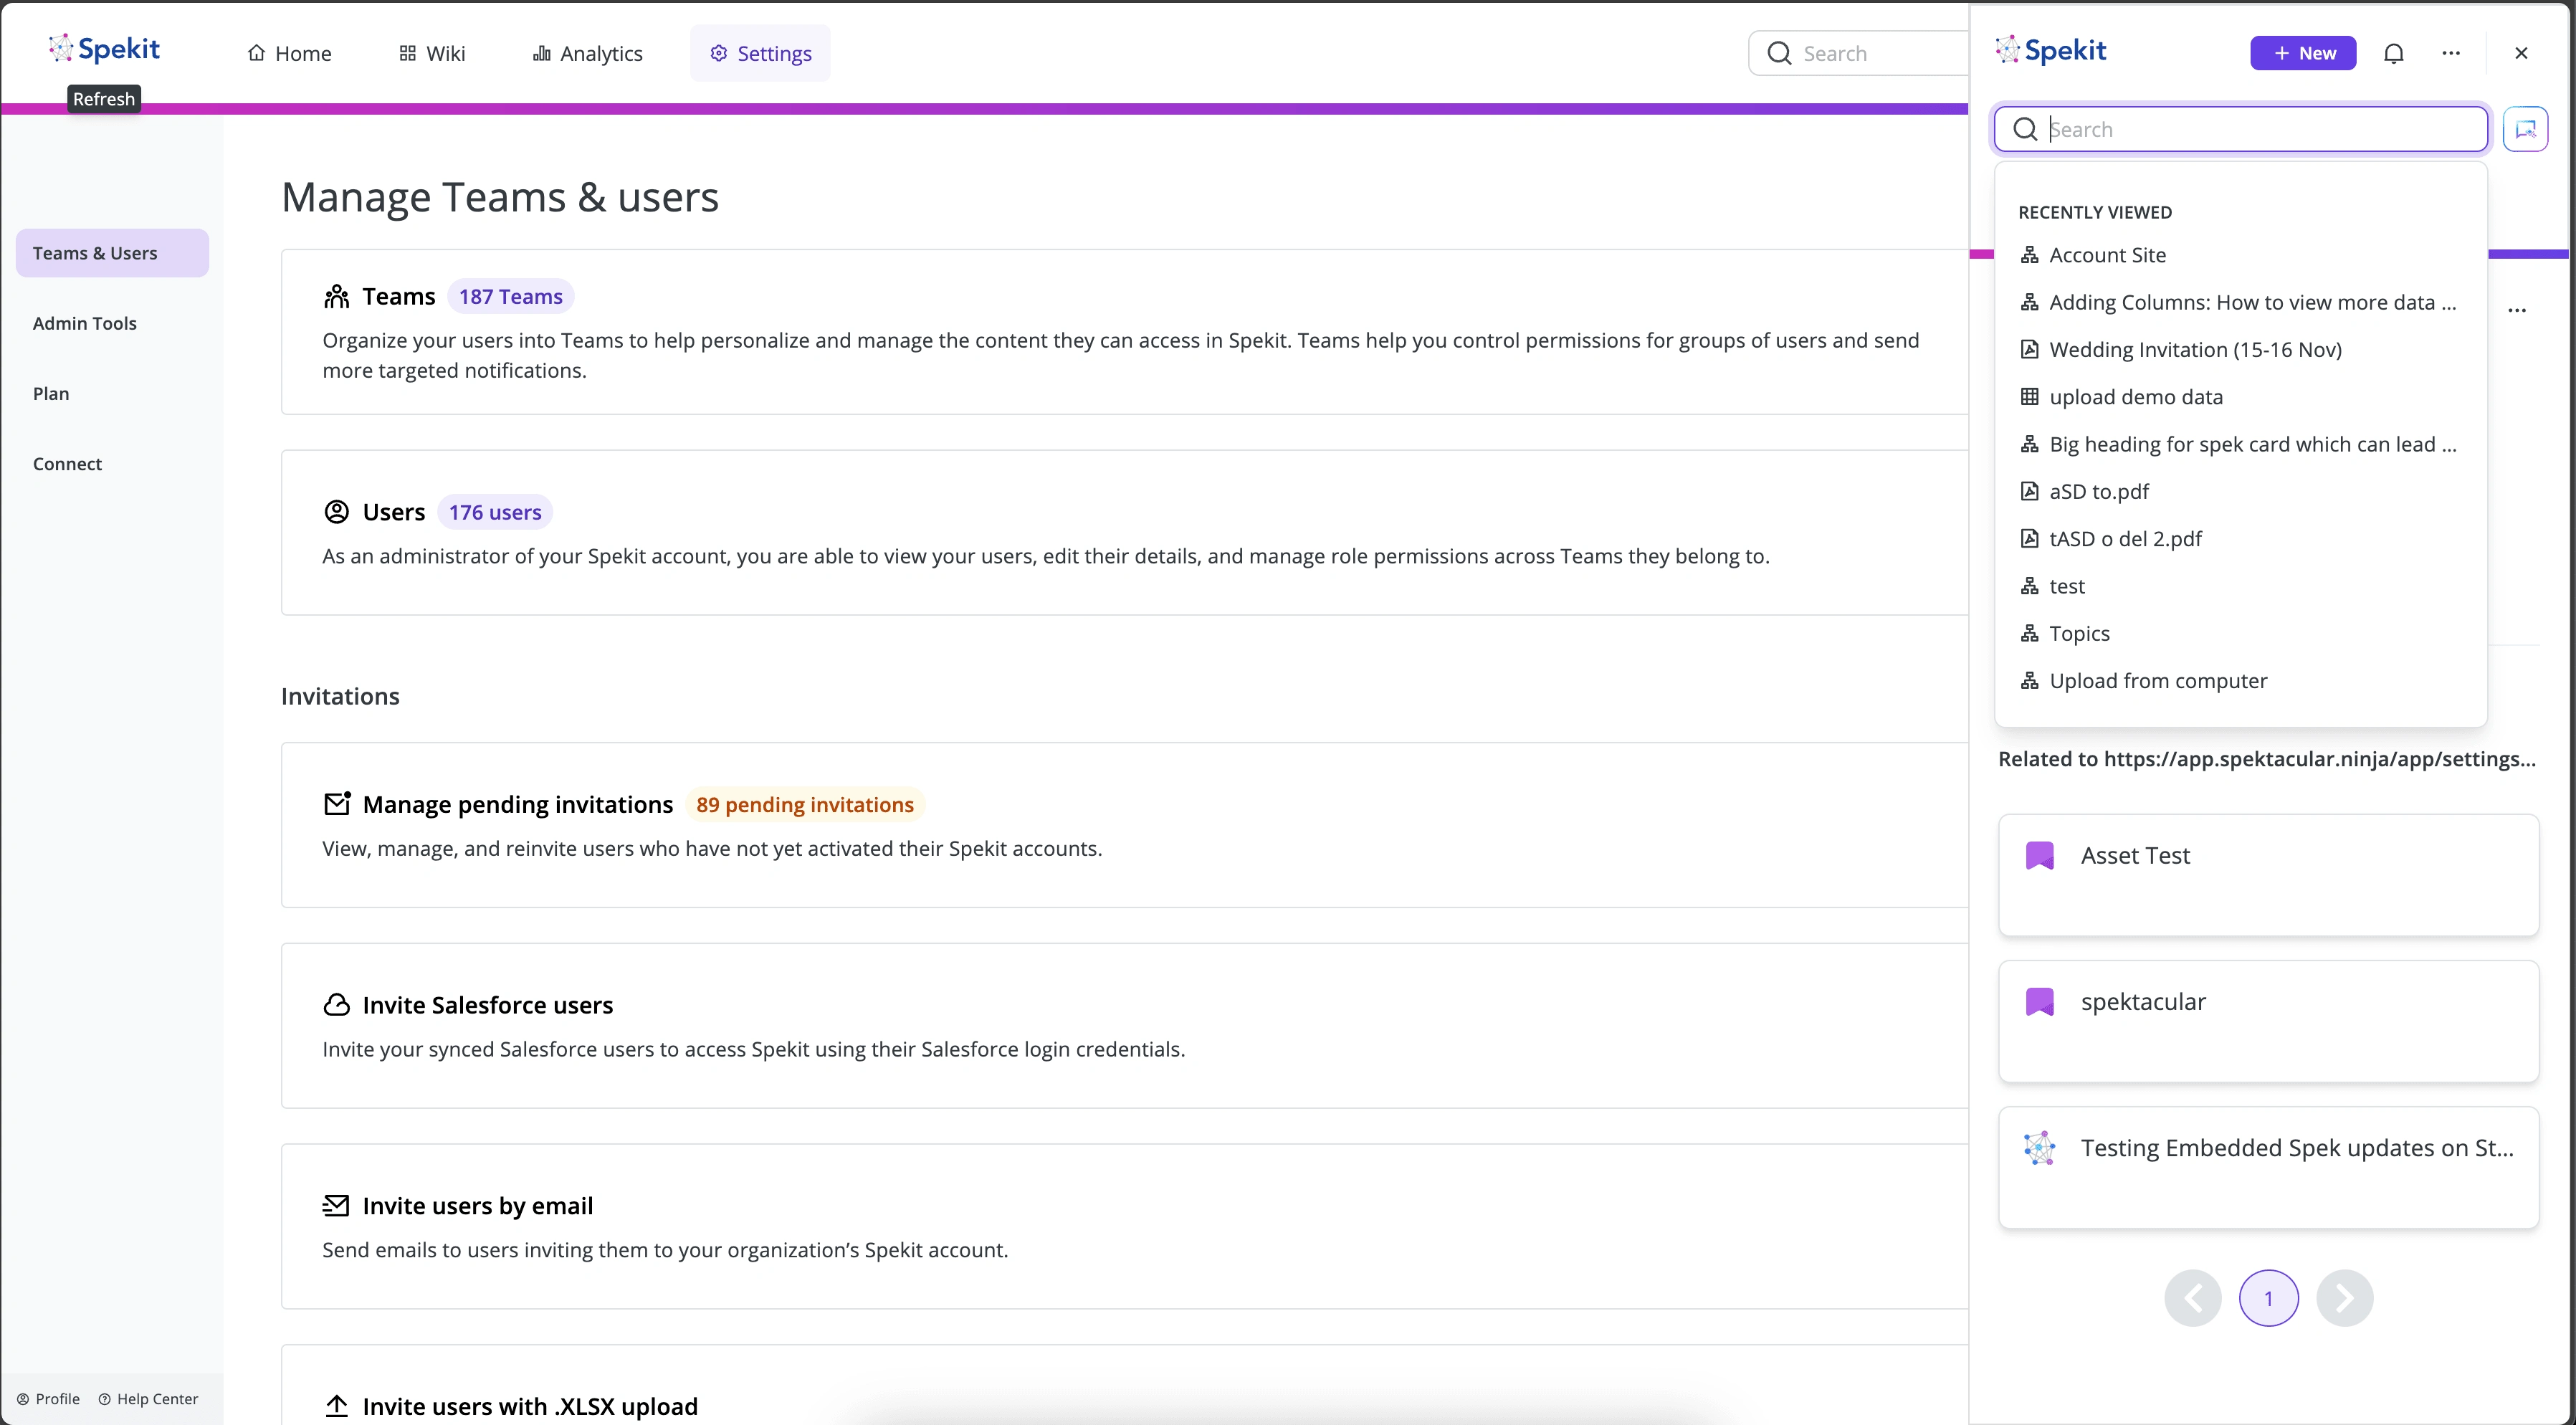Open Invite Salesforce users
Screen dimensions: 2576x1425
coord(1124,1025)
